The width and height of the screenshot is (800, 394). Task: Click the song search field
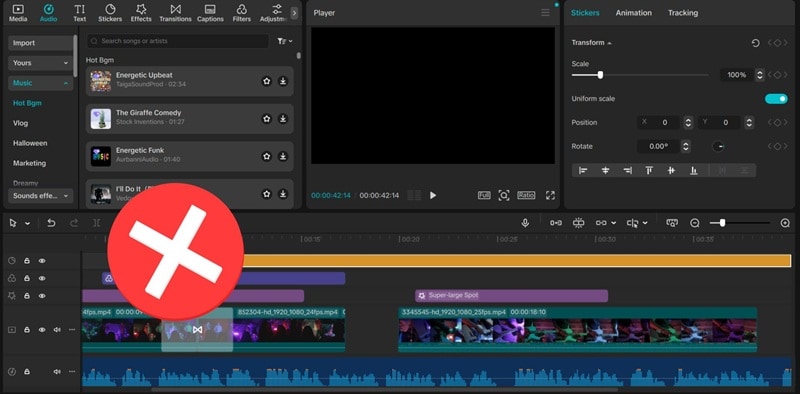(177, 41)
